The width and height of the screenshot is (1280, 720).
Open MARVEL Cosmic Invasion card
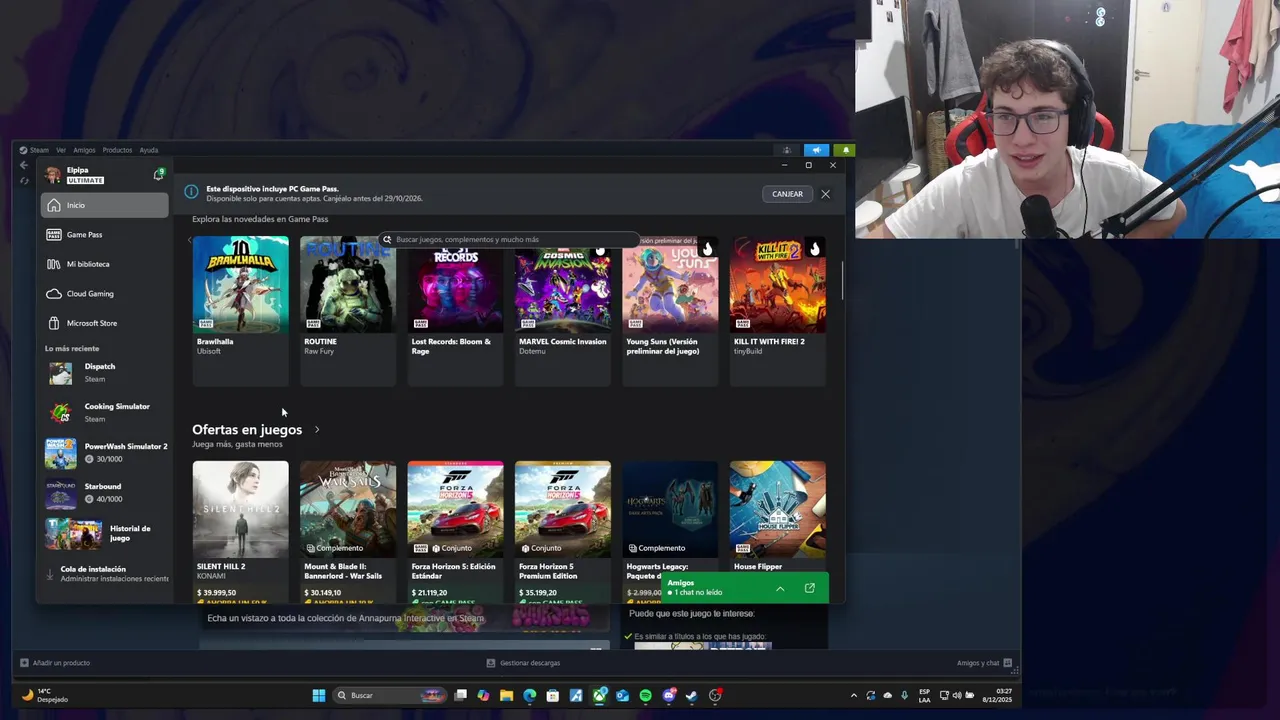tap(563, 310)
